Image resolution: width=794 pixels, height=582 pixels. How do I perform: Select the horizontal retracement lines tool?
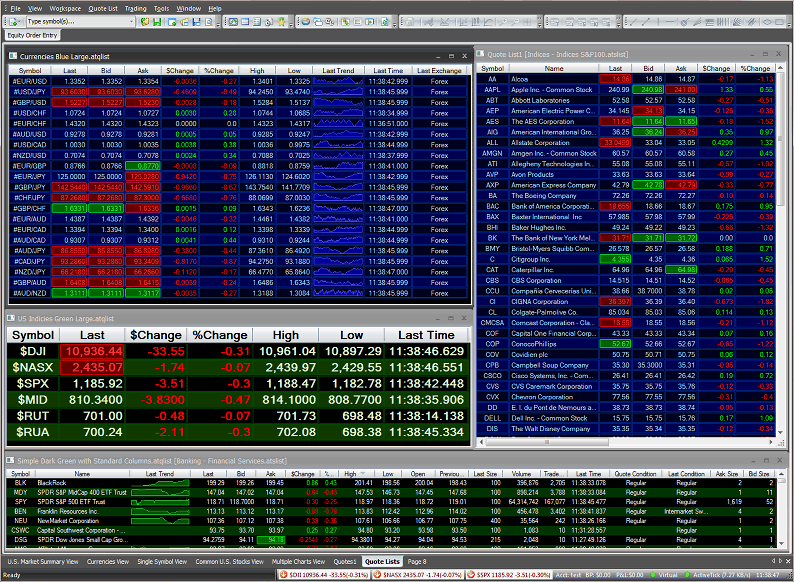(710, 22)
